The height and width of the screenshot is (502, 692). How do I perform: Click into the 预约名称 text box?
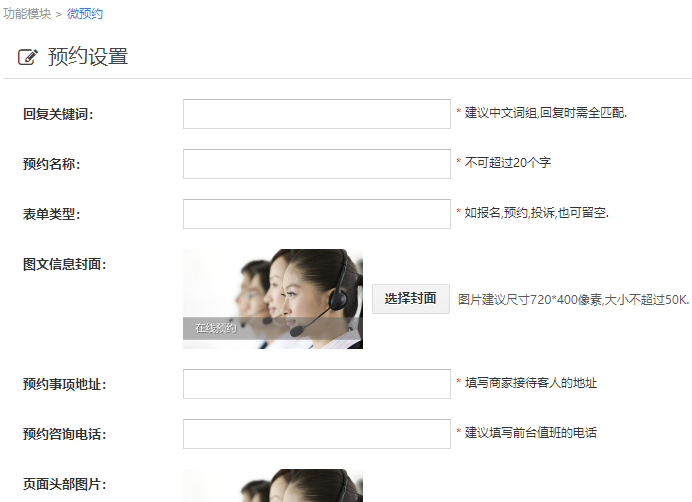click(316, 164)
